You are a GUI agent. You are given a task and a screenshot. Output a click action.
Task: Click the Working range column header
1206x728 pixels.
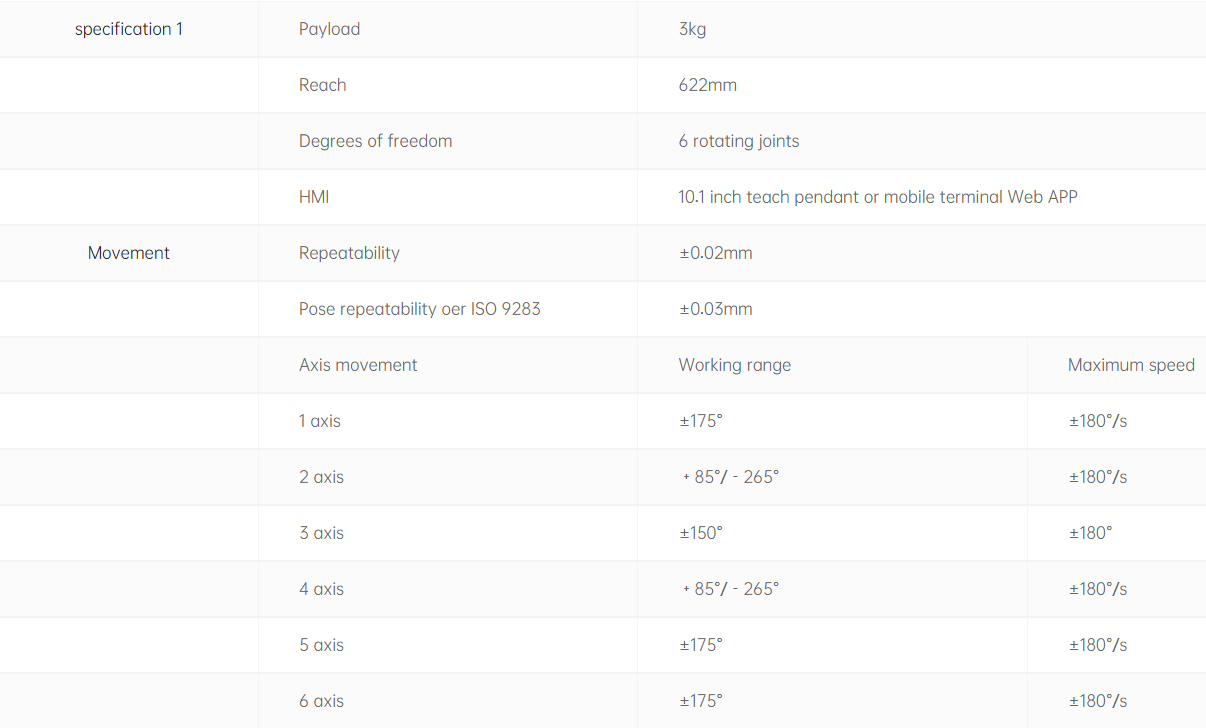point(734,365)
